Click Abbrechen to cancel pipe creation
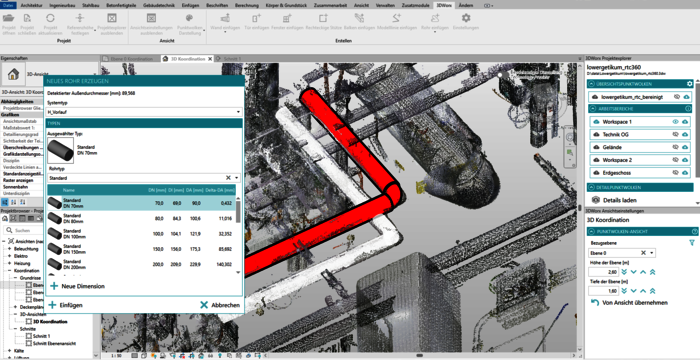The image size is (700, 360). [x=220, y=305]
